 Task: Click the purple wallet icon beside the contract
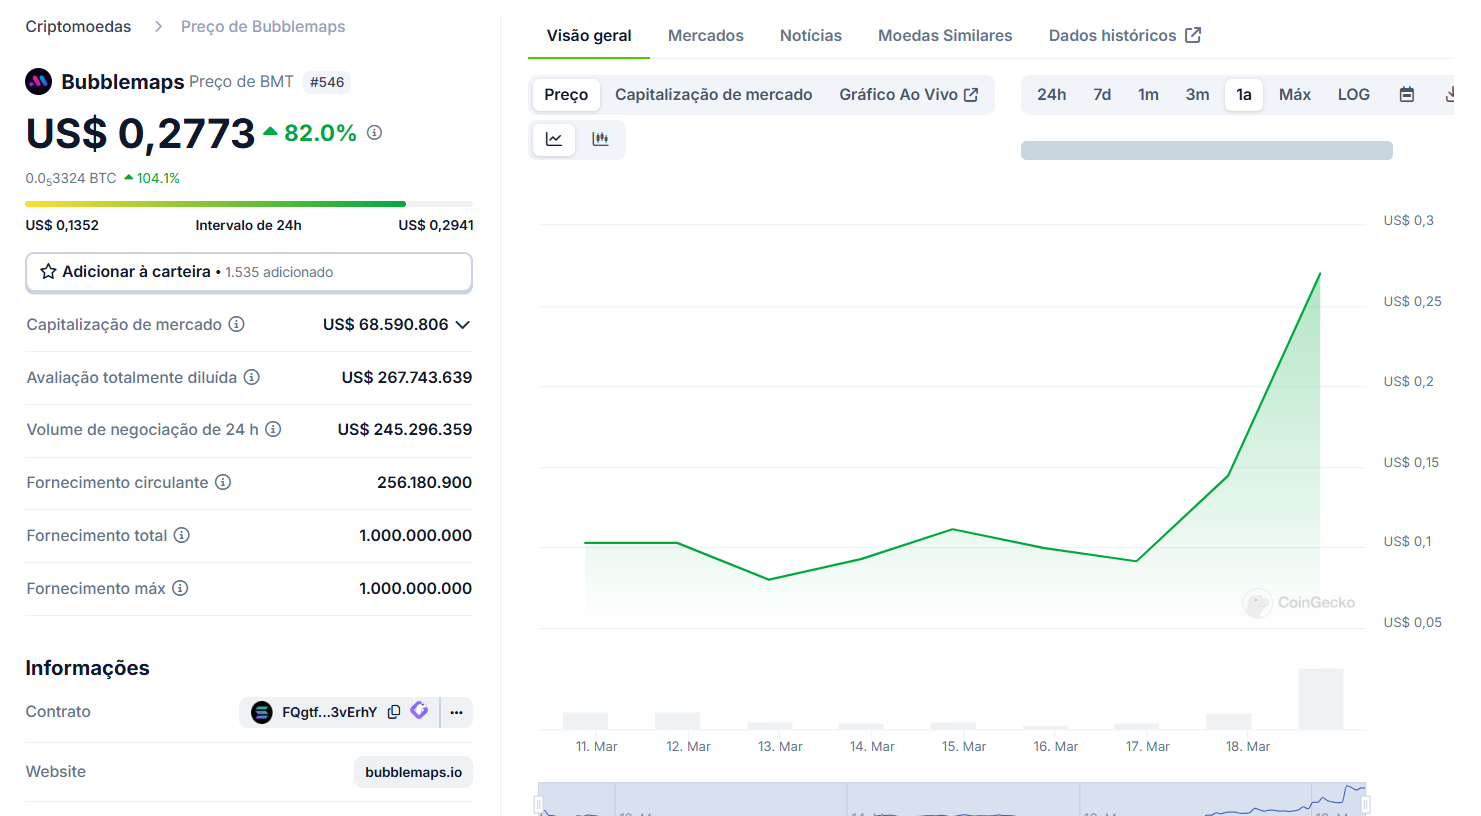click(419, 710)
